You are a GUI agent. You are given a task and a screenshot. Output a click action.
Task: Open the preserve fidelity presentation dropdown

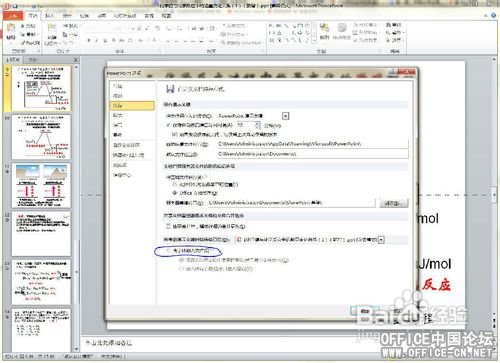pos(381,240)
